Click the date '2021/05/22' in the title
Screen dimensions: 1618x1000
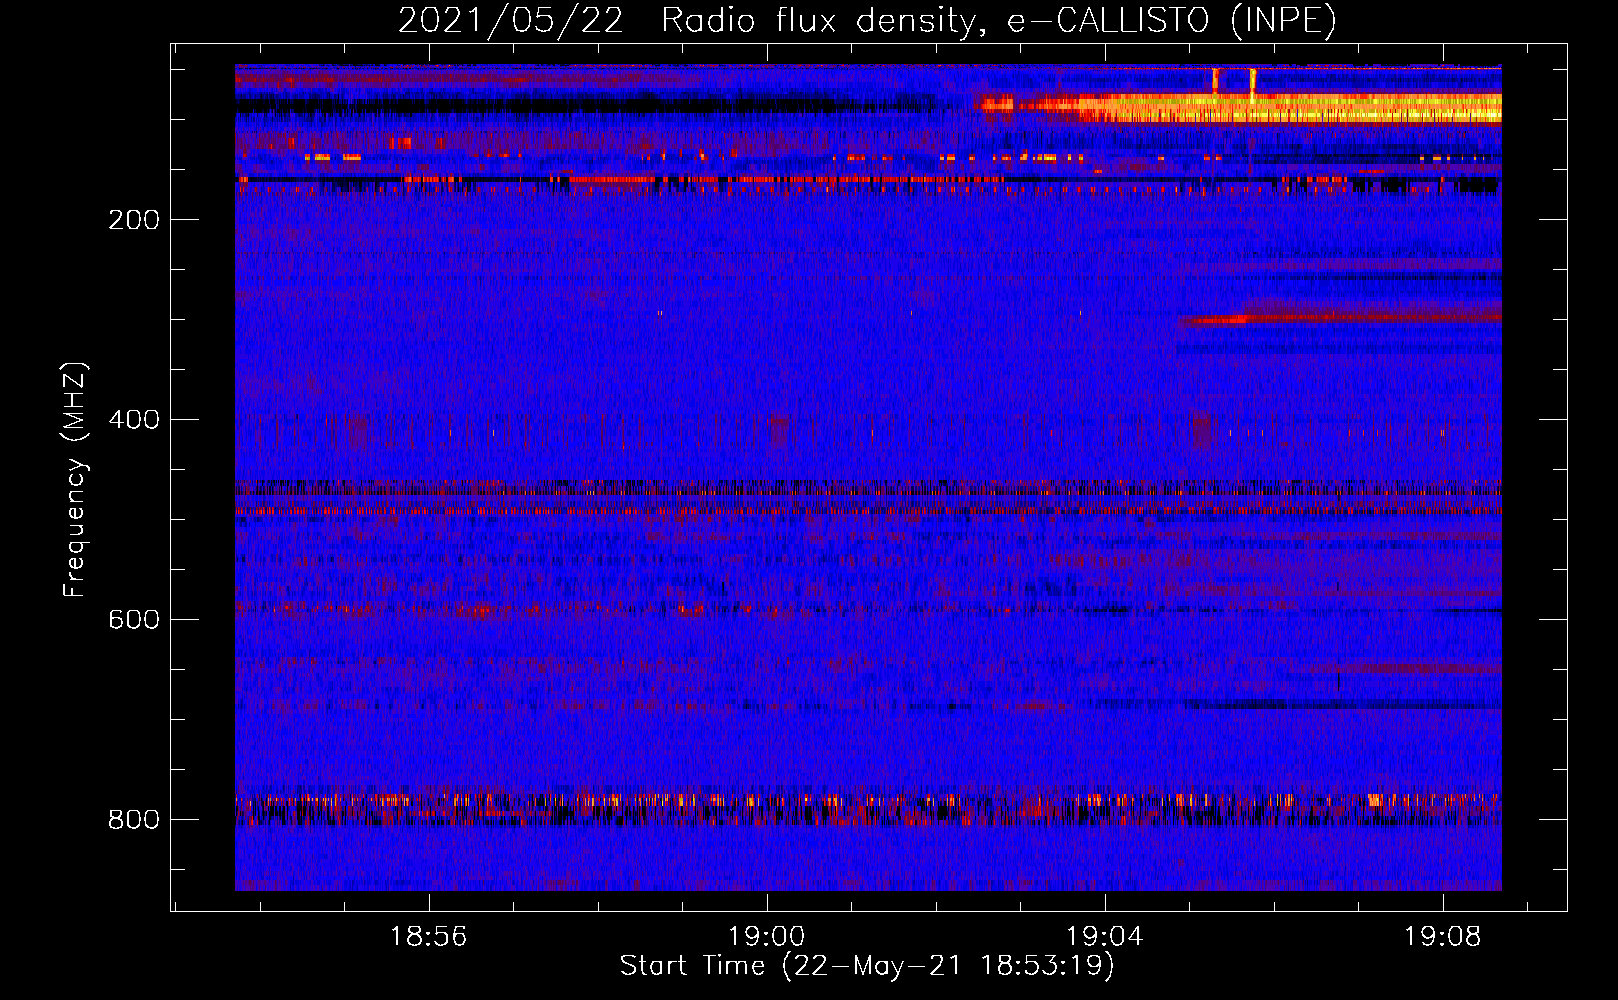511,21
